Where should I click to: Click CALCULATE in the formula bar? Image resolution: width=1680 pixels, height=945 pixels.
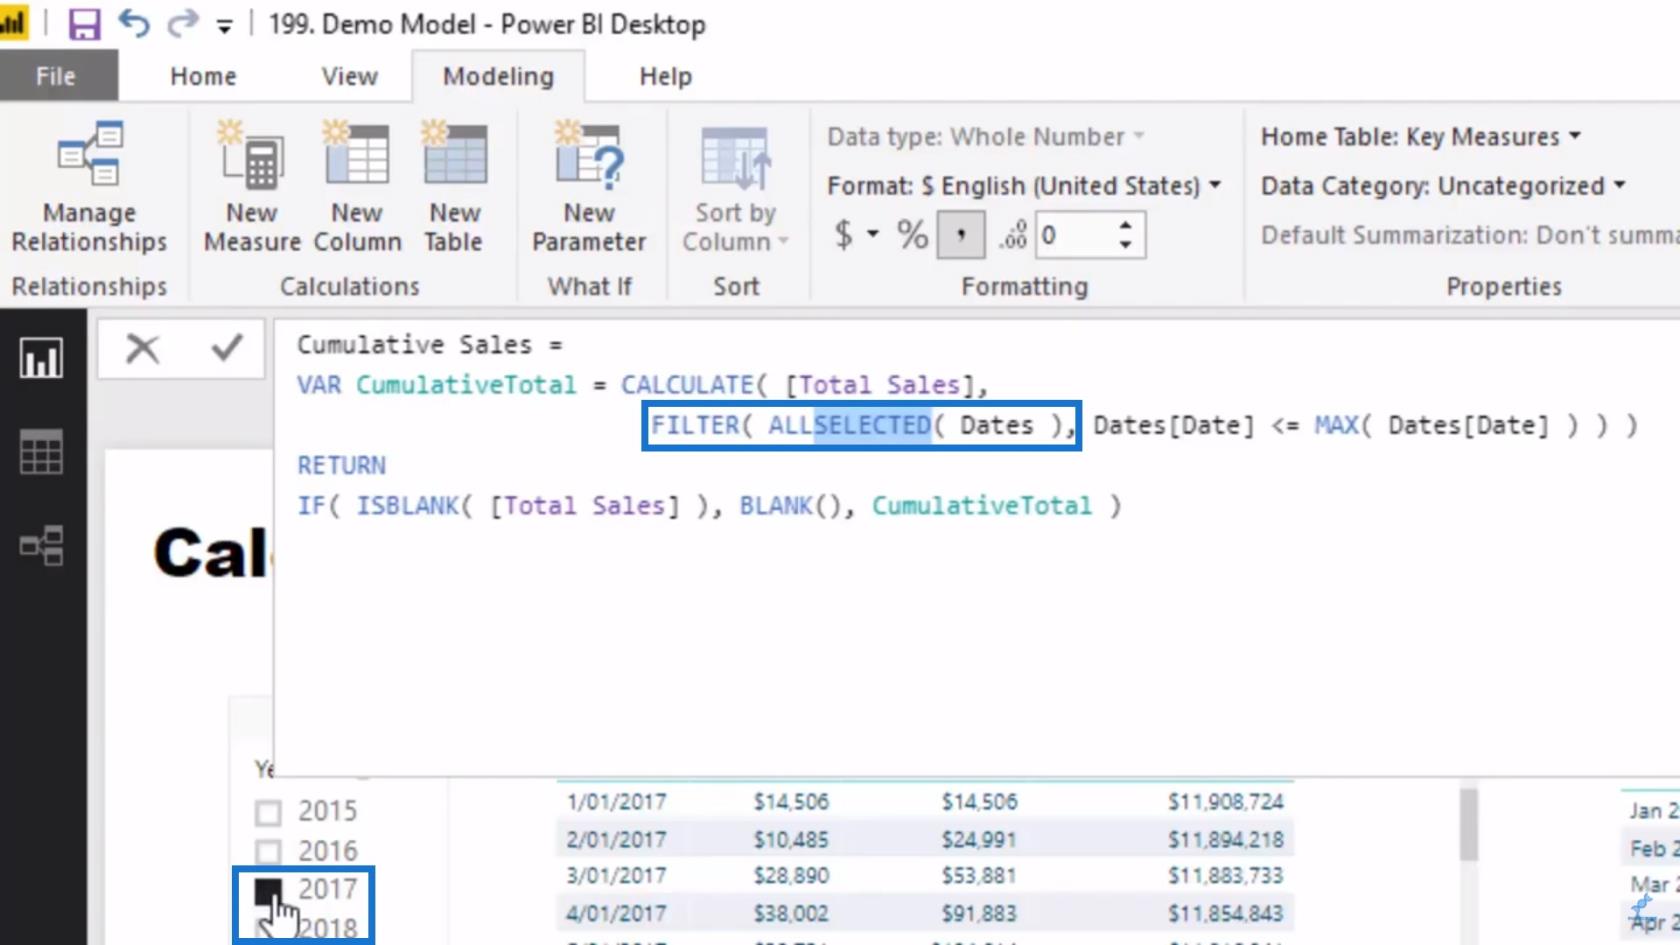click(x=687, y=385)
